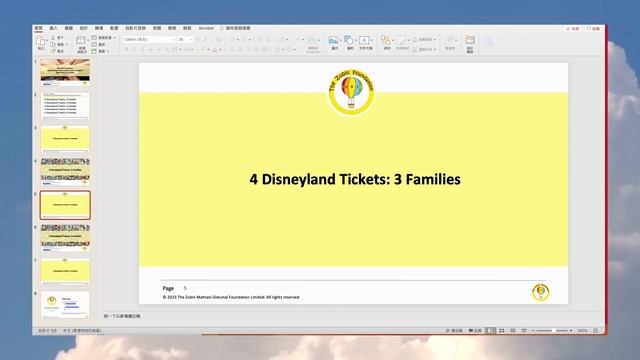Select slide 6 thumbnail
640x360 pixels.
[x=65, y=238]
